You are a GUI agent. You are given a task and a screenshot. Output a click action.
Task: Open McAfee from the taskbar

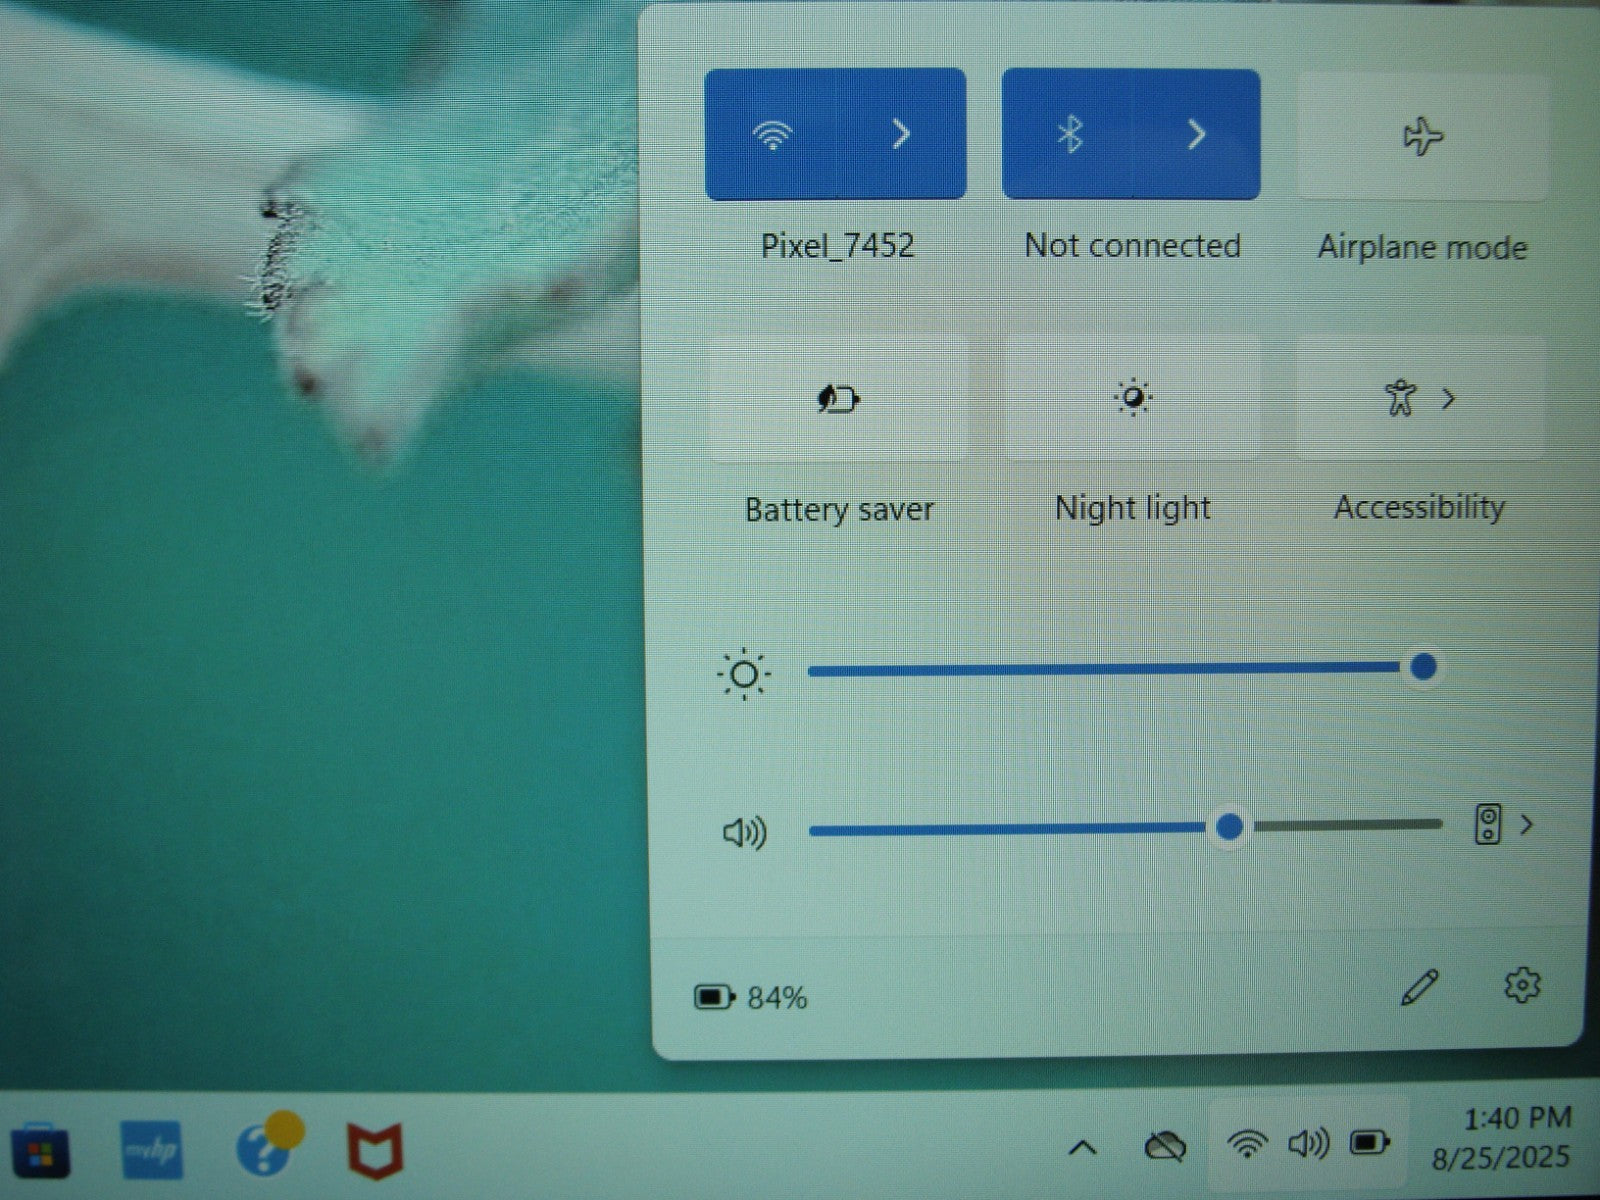click(375, 1151)
